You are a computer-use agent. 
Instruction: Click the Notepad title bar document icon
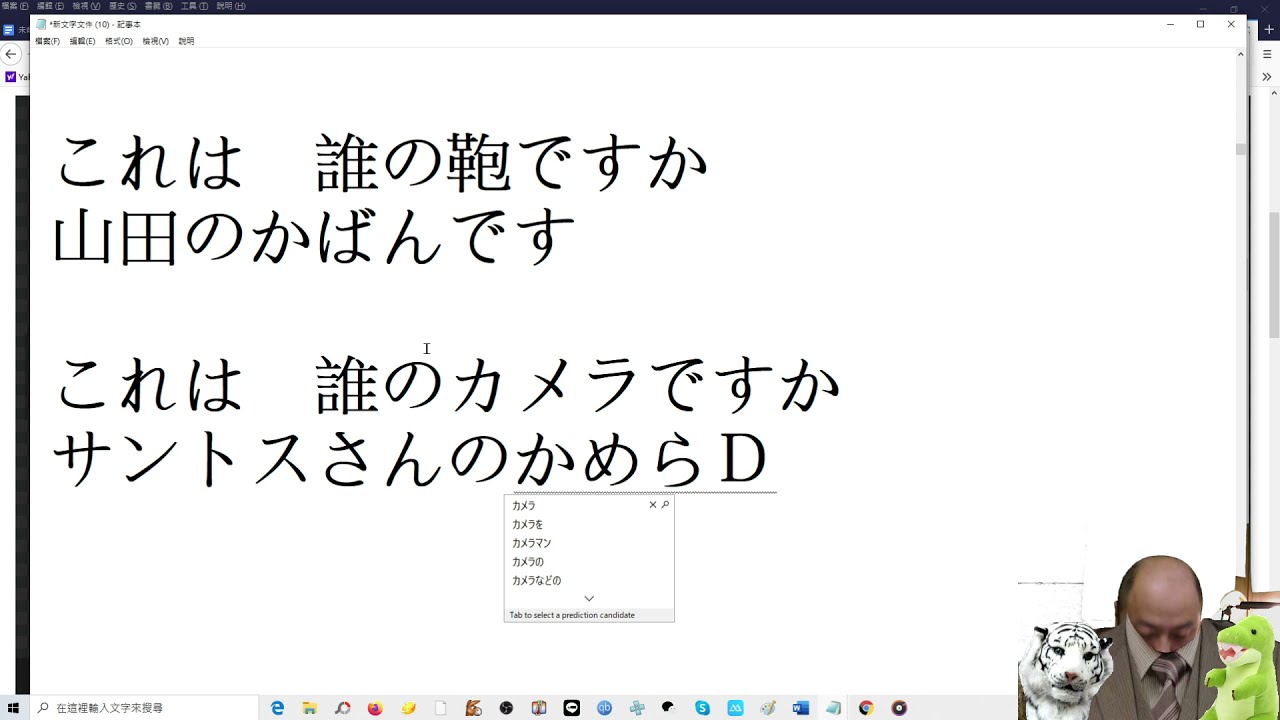41,24
